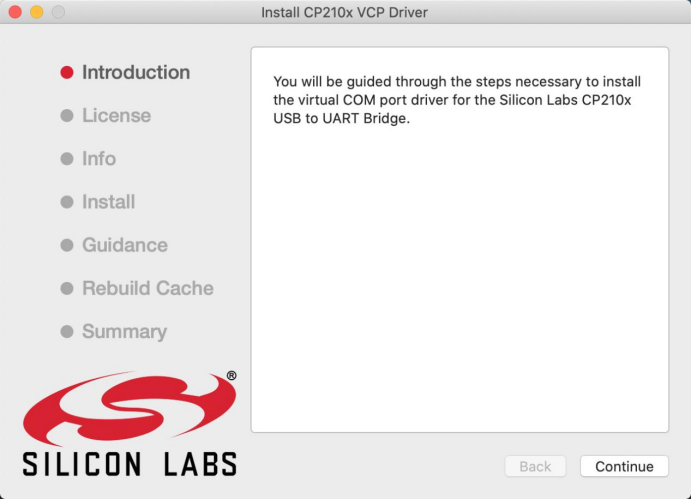
Task: Click the Rebuild Cache step label
Action: [x=148, y=288]
